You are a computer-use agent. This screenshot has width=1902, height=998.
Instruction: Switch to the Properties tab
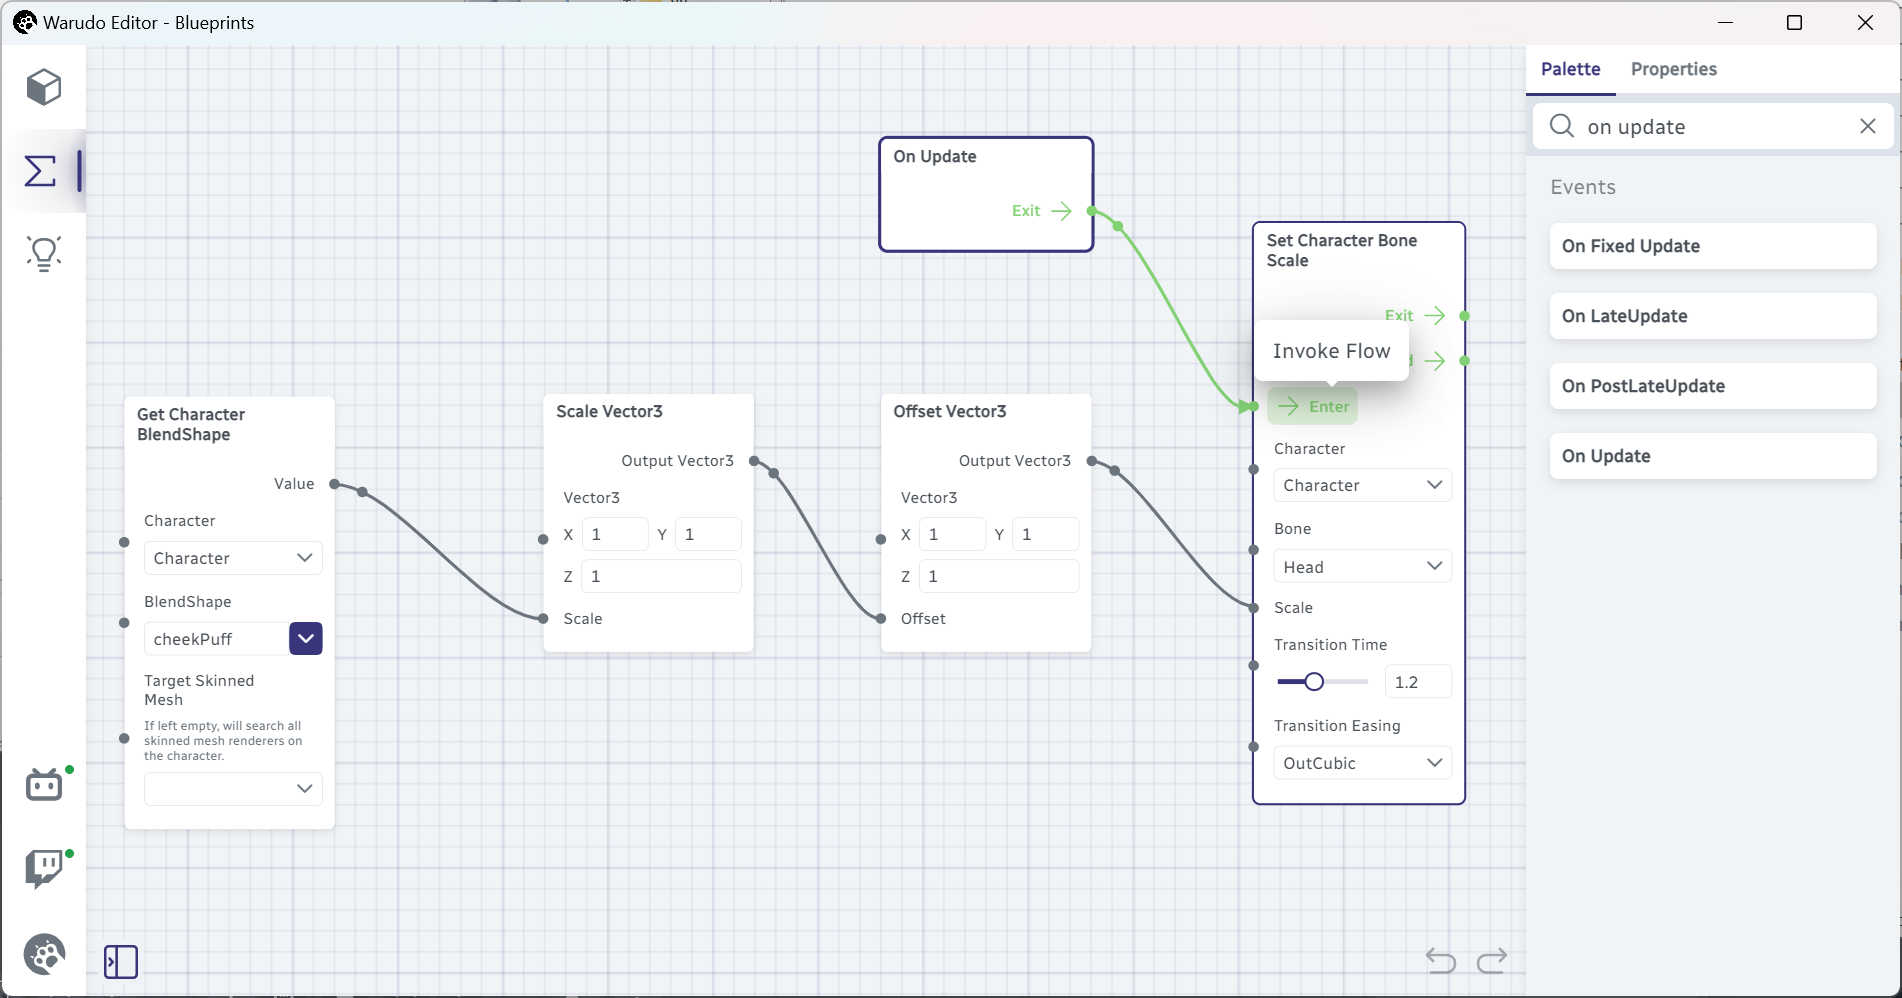tap(1674, 69)
